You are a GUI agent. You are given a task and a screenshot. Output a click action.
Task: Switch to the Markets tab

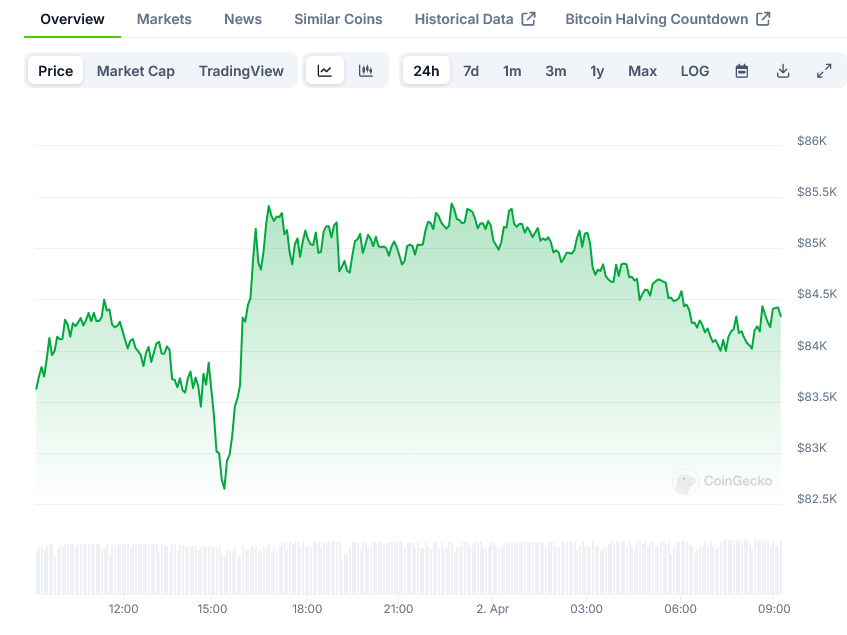(164, 19)
